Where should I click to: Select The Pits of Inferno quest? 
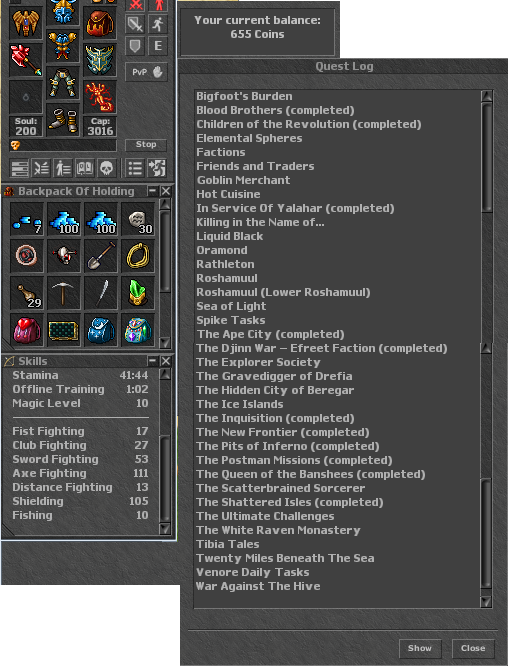(x=288, y=446)
